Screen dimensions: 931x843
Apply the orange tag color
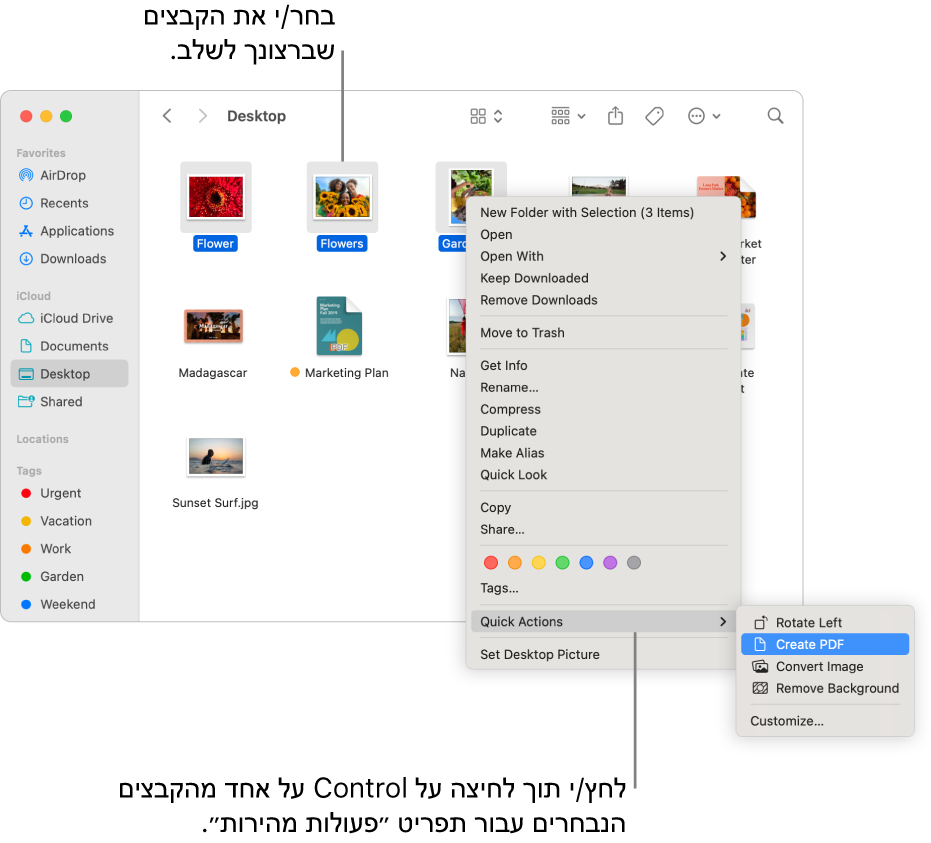point(515,563)
